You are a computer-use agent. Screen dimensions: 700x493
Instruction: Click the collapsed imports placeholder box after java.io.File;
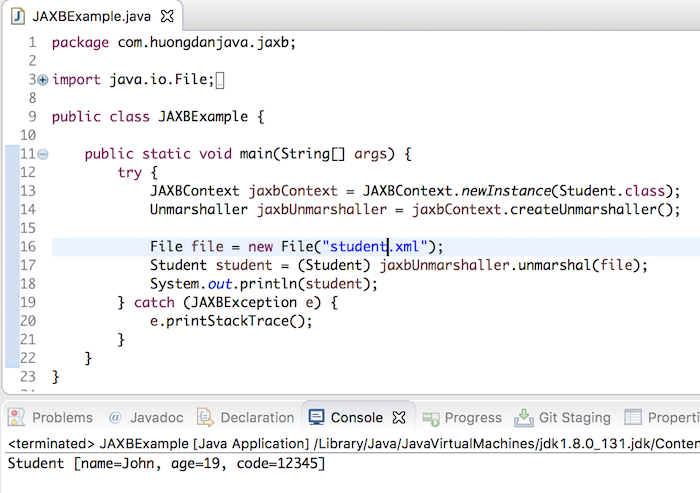220,81
